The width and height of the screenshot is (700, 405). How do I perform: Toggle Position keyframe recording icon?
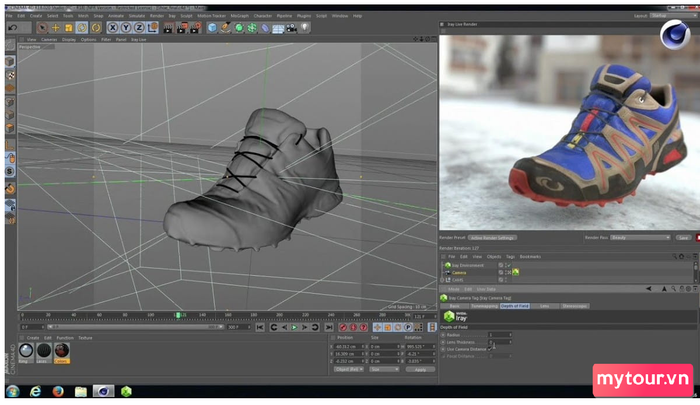[x=377, y=327]
